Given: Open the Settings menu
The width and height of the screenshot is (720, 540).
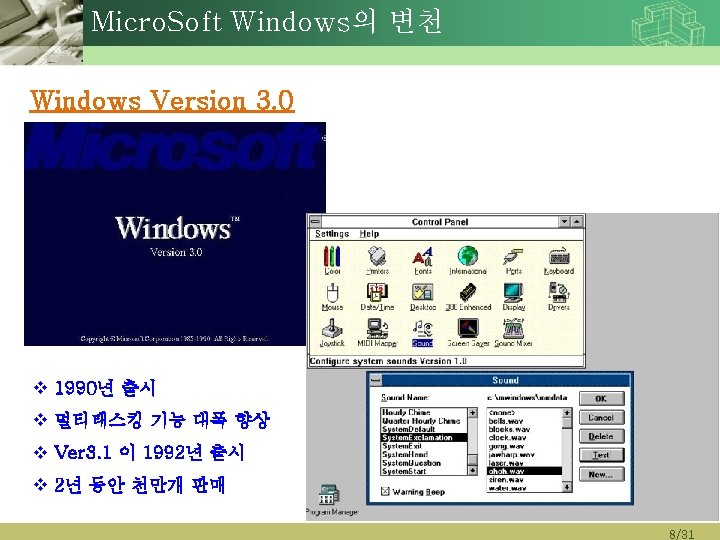Looking at the screenshot, I should 332,234.
